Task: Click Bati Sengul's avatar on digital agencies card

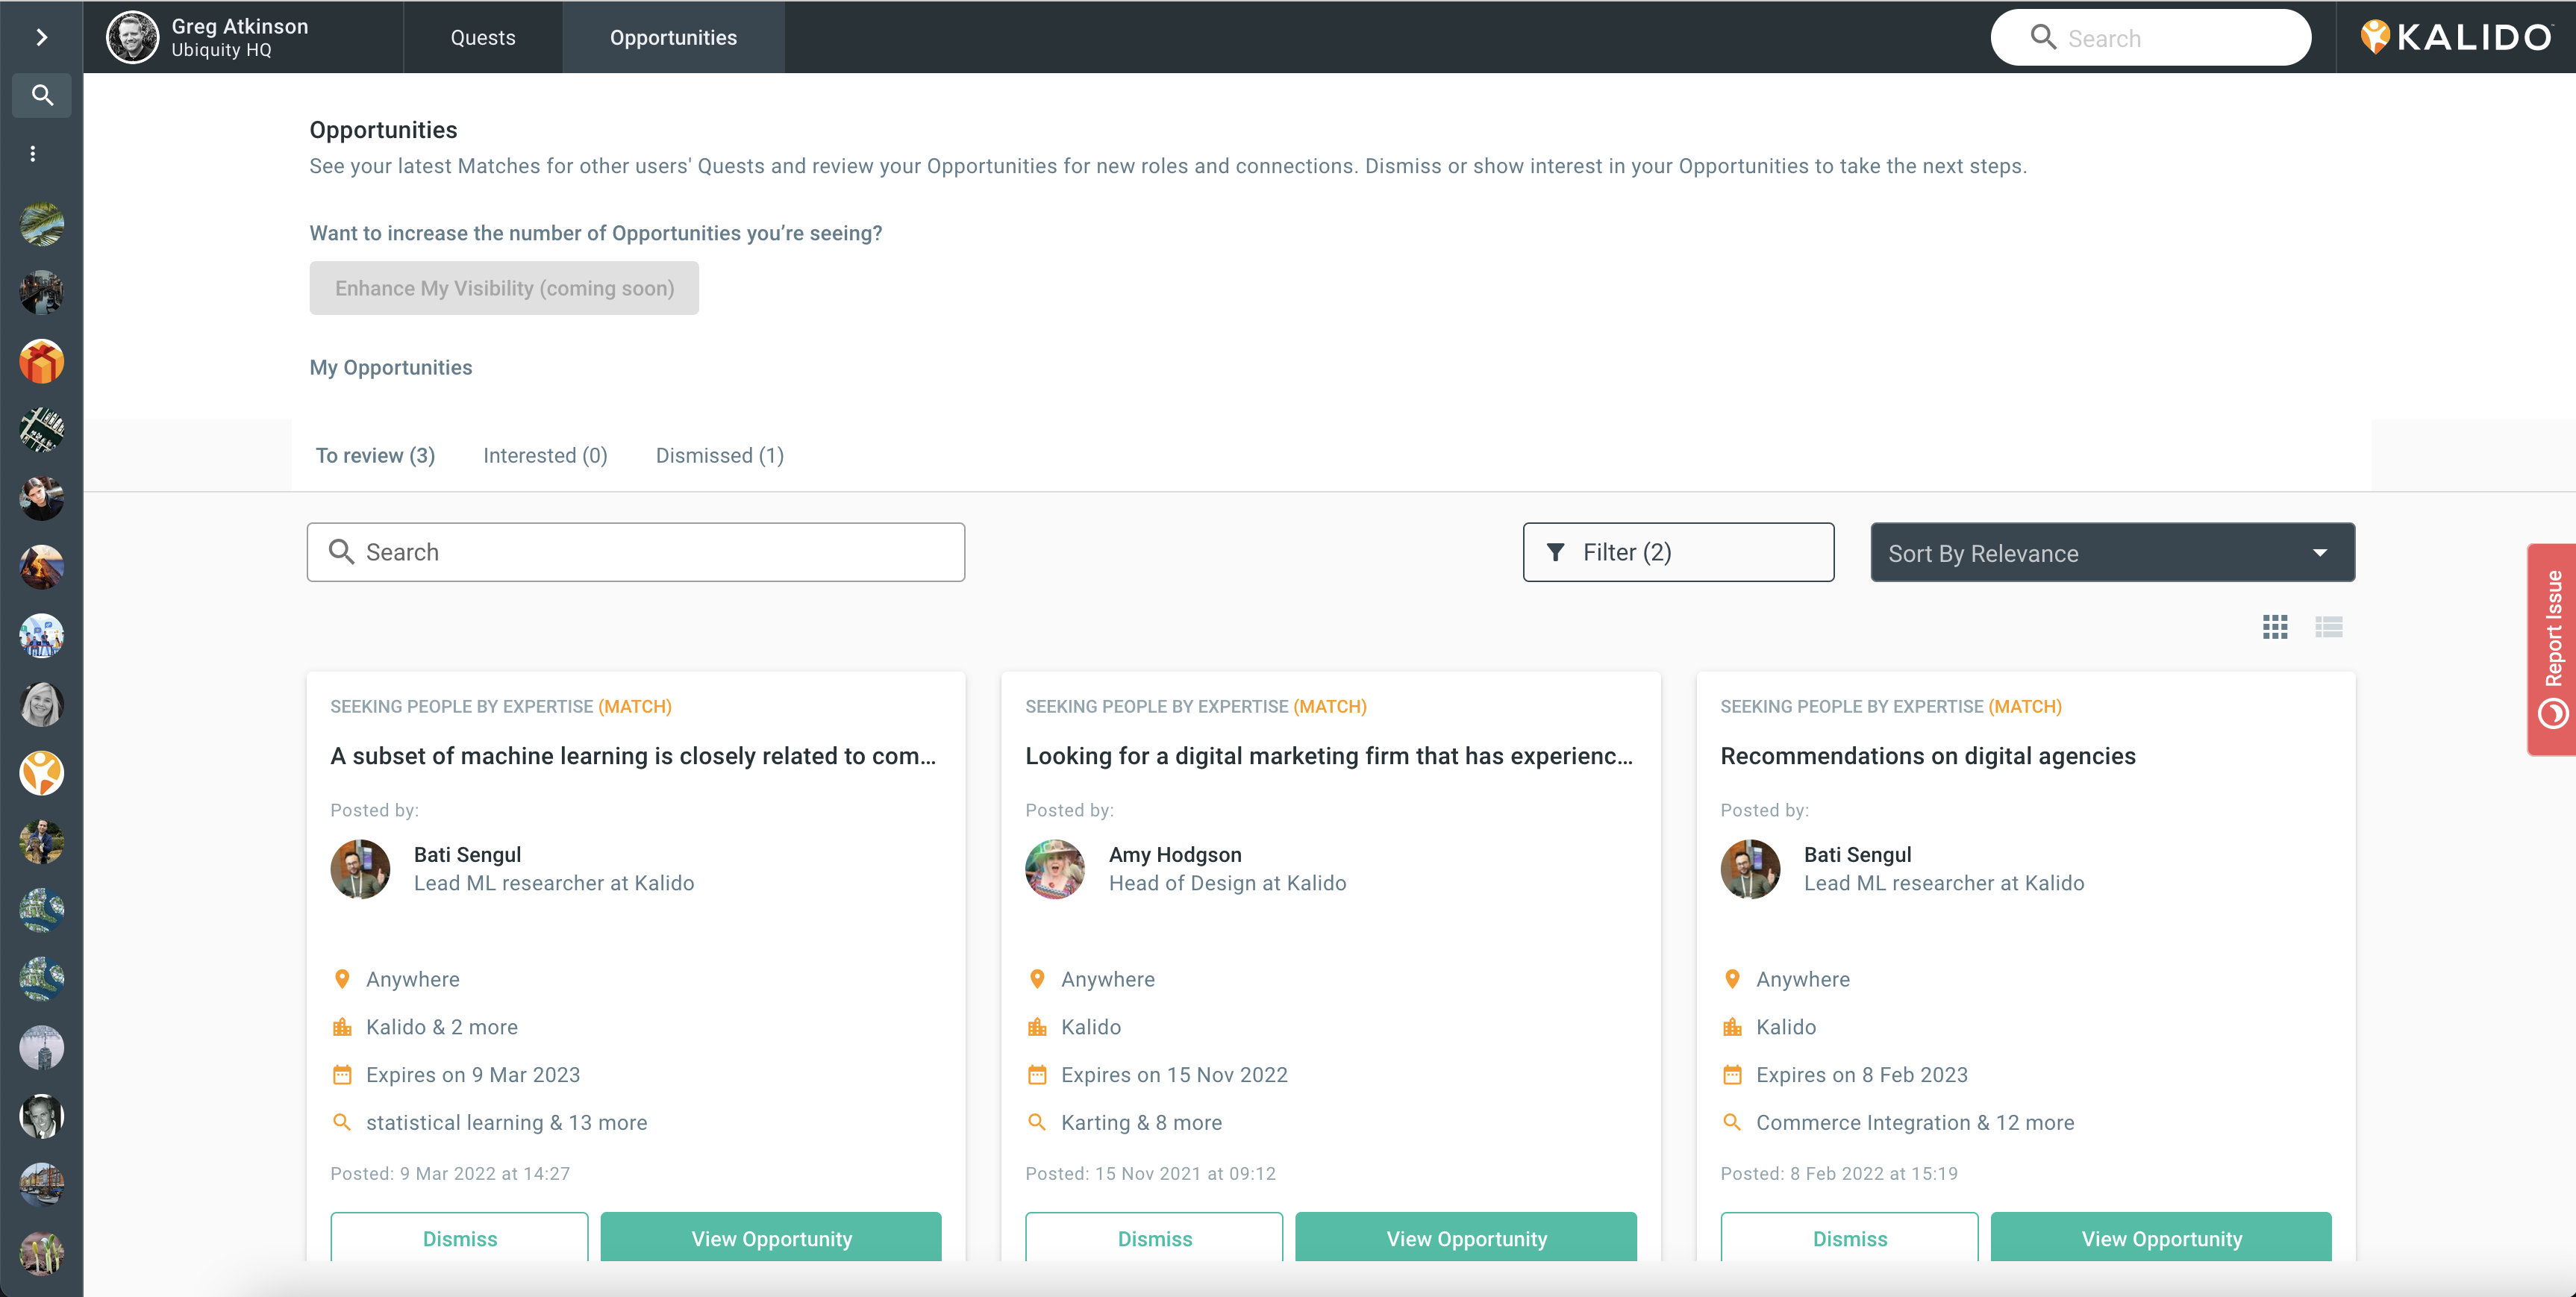Action: (1750, 869)
